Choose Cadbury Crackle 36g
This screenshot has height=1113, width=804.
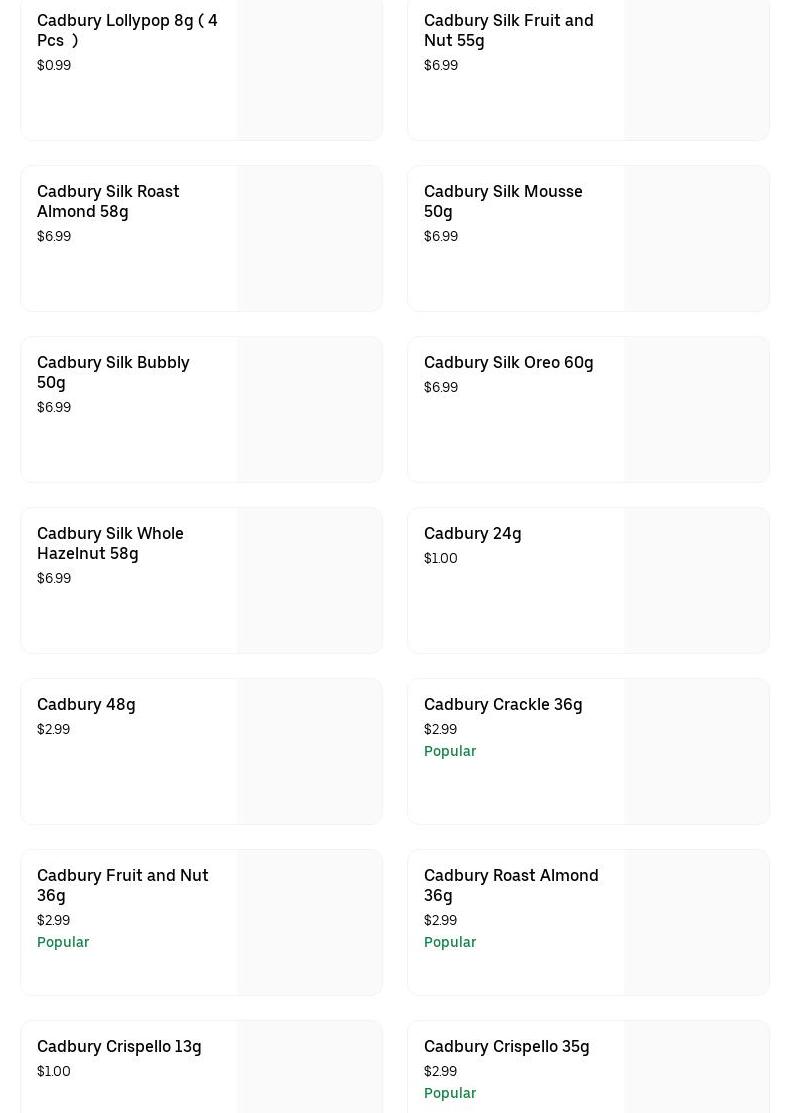pyautogui.click(x=503, y=704)
